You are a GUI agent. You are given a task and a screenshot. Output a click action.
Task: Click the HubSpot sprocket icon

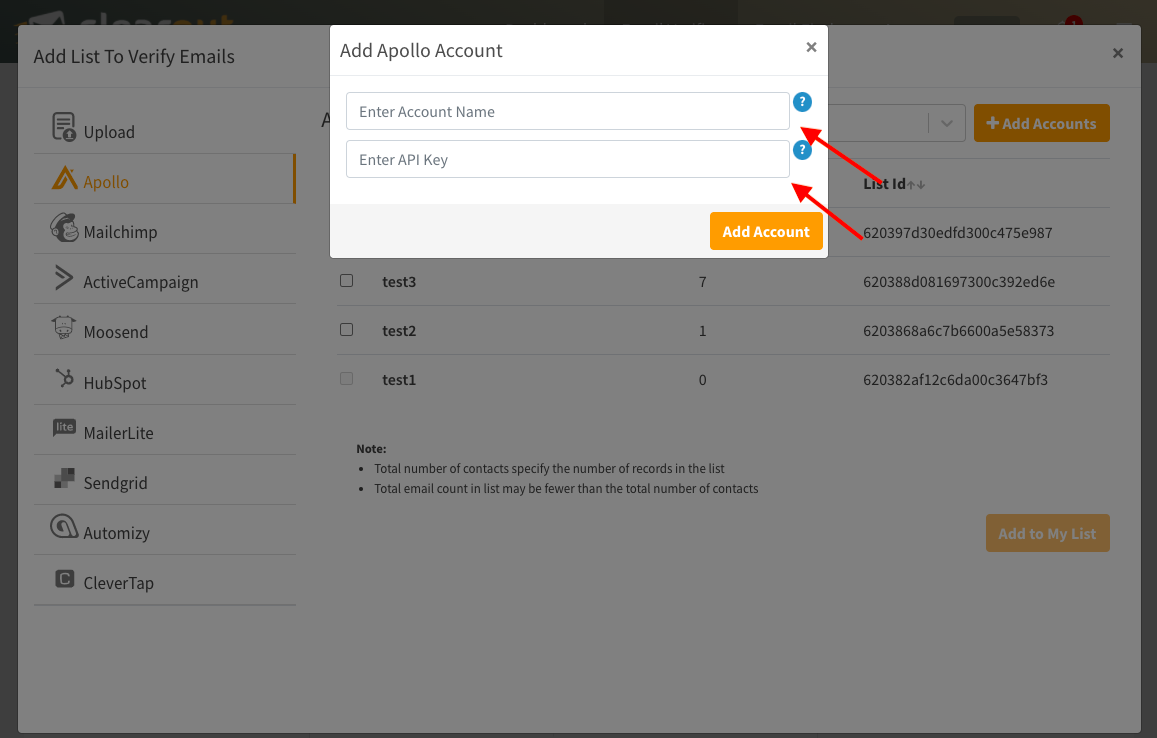pyautogui.click(x=65, y=378)
